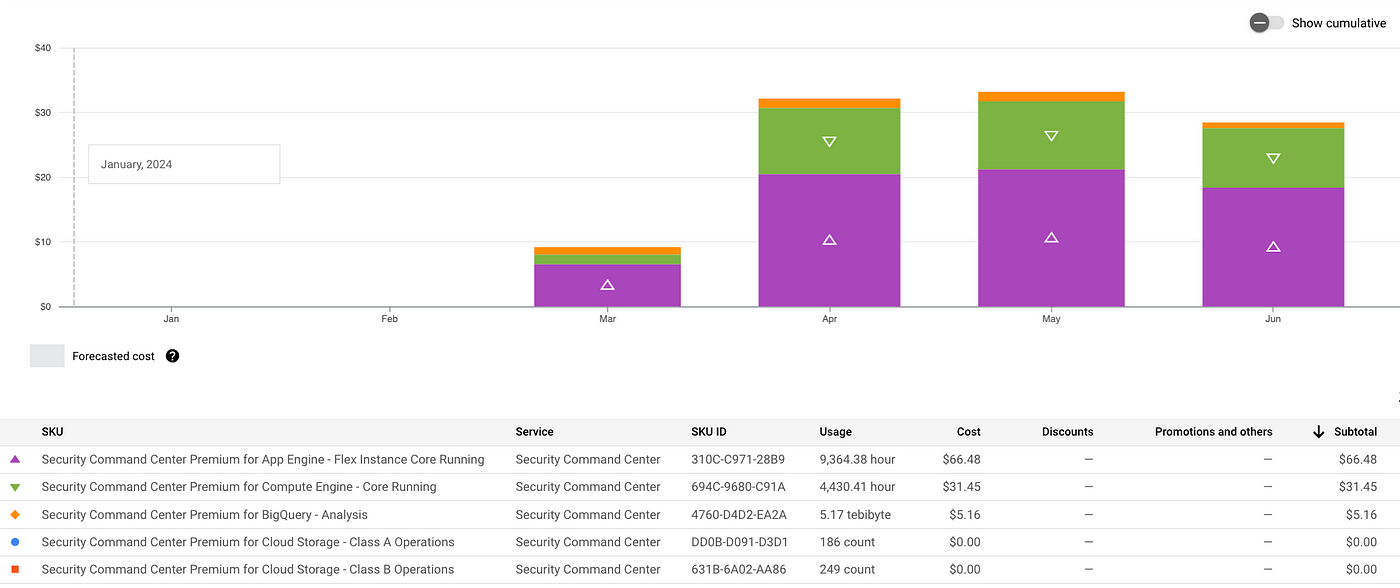
Task: Click the 5.17 tebibyte usage value
Action: tap(855, 515)
